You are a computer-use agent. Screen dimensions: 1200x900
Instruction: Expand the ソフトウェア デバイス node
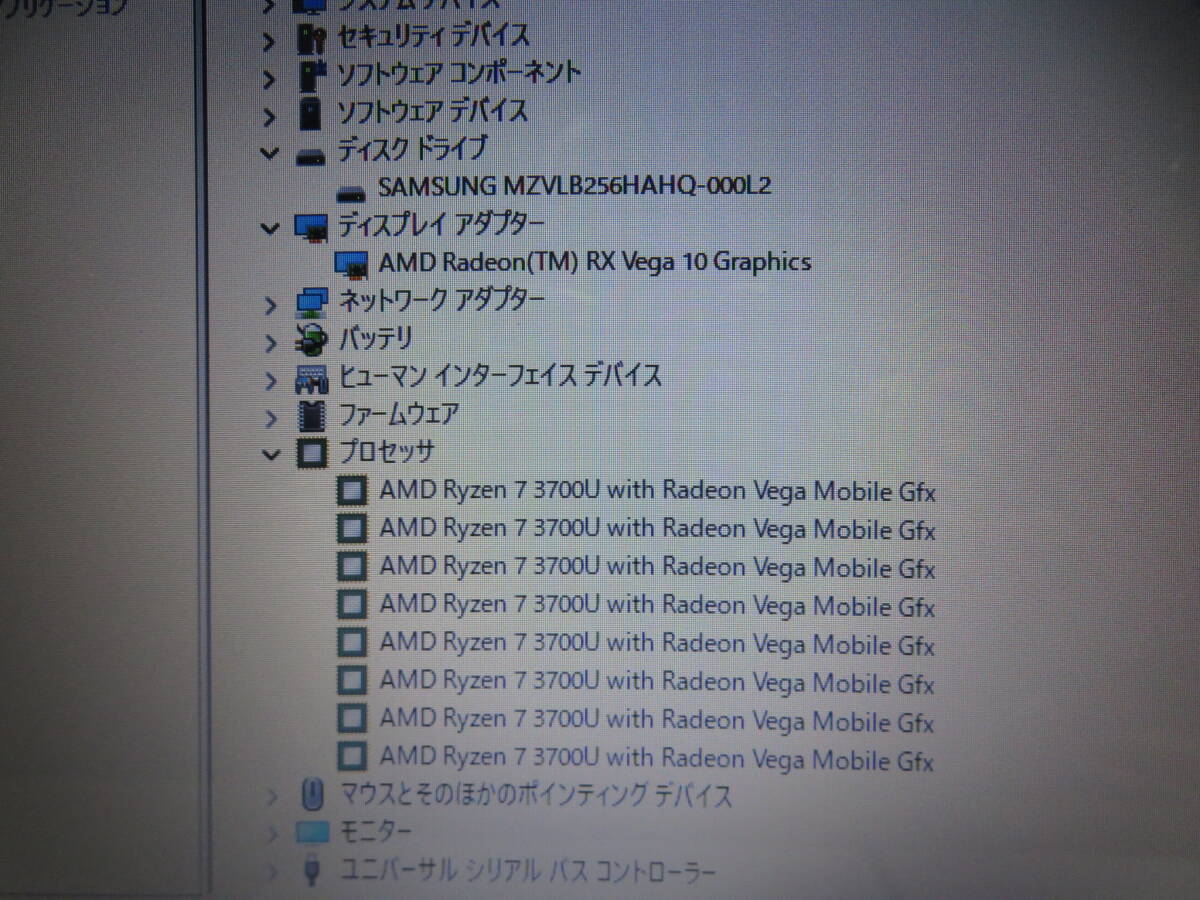pyautogui.click(x=269, y=117)
